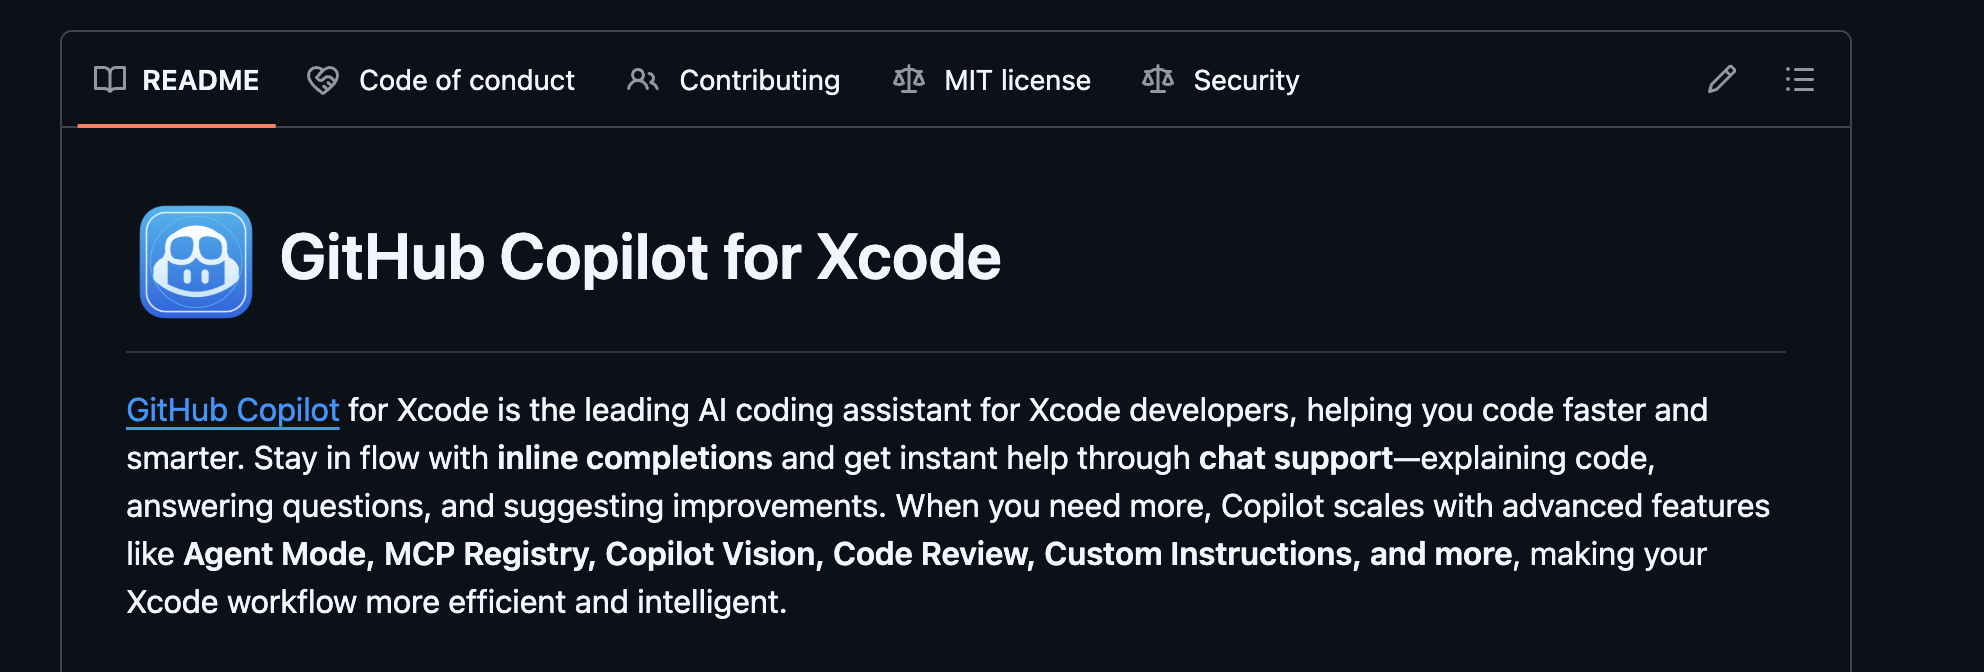1984x672 pixels.
Task: Select the scales icon next to Security
Action: [1158, 79]
